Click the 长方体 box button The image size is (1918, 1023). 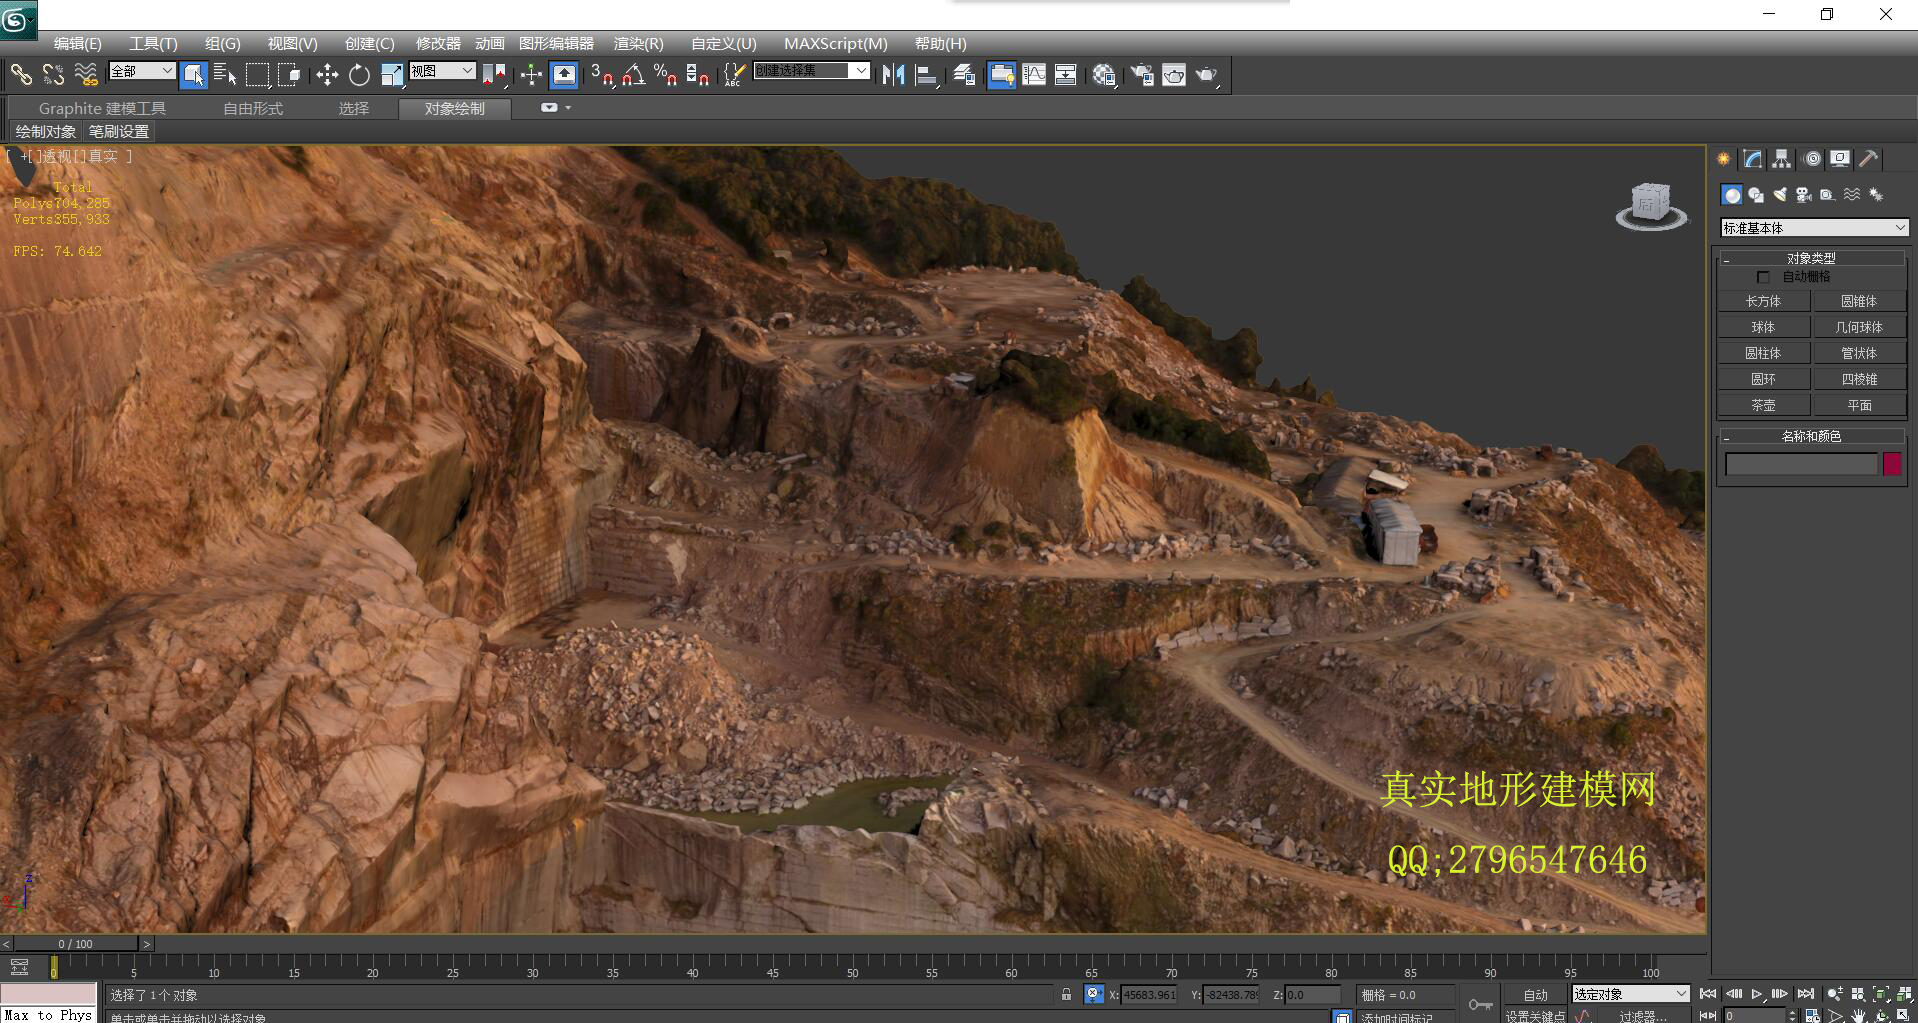(x=1763, y=301)
